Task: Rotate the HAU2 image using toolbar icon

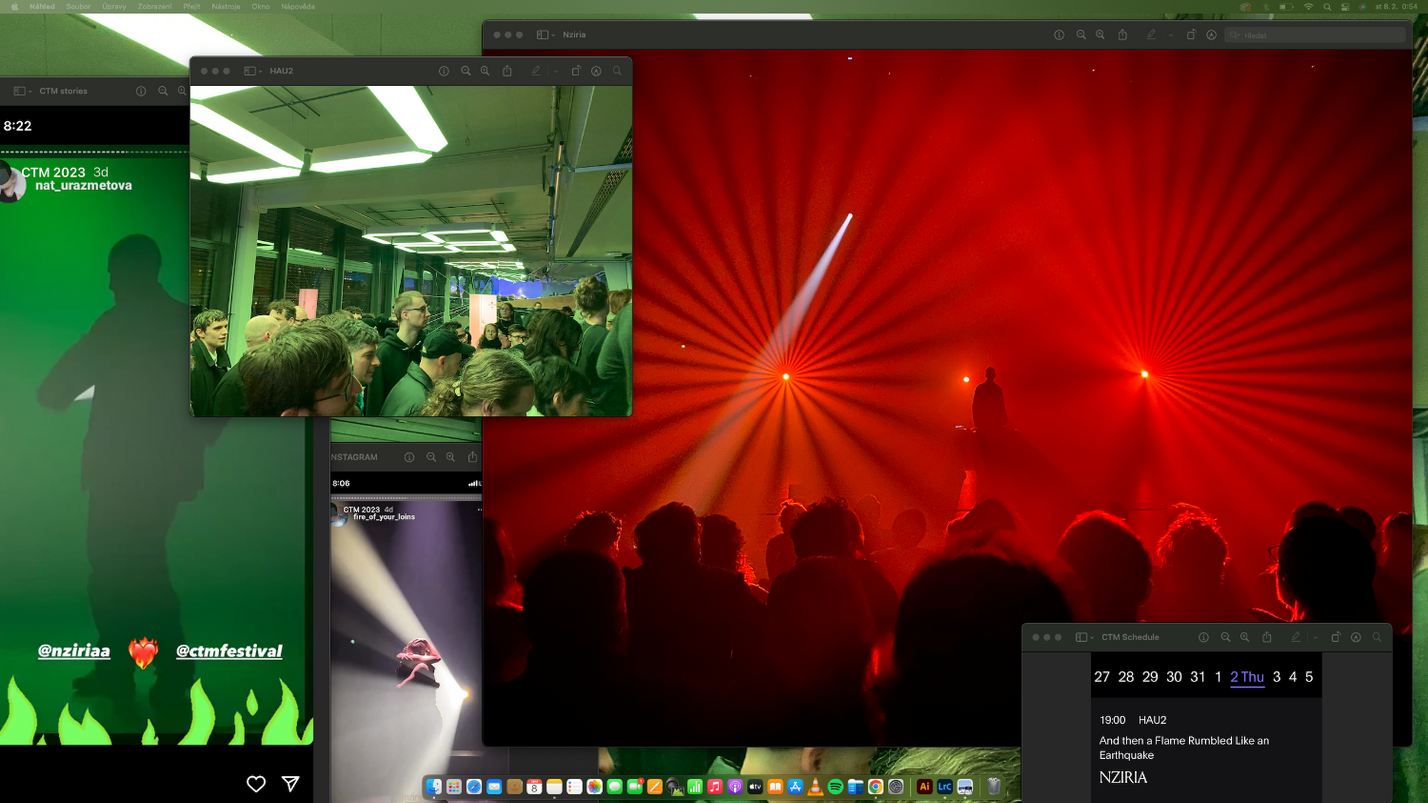Action: [x=576, y=71]
